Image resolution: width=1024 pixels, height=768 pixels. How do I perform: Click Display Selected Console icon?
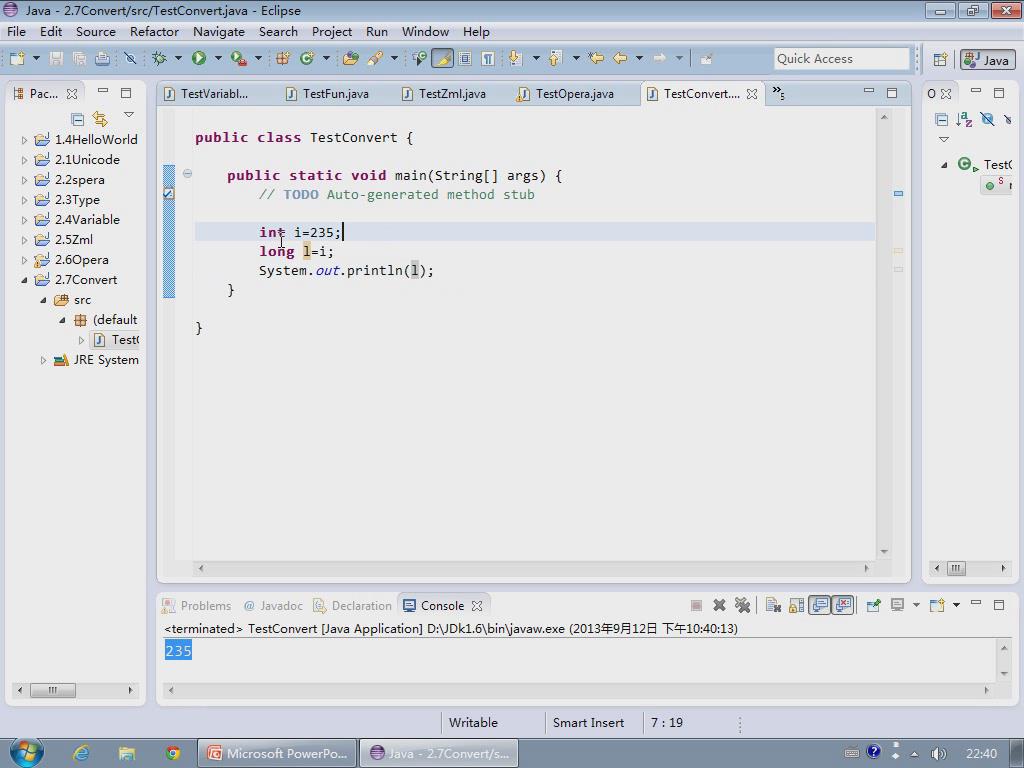pos(897,605)
